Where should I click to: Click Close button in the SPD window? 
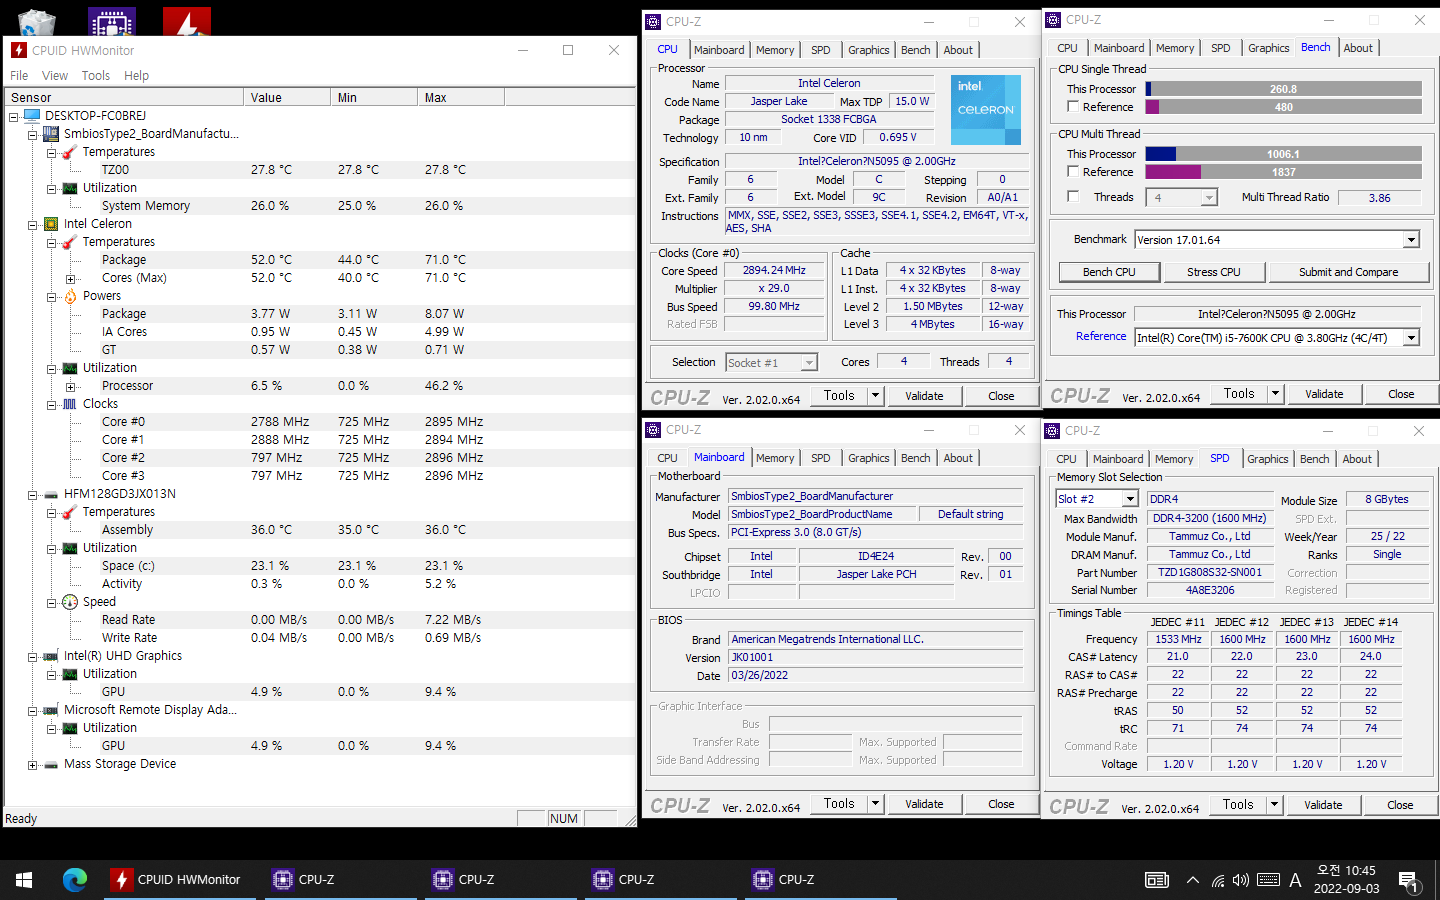(x=1400, y=805)
